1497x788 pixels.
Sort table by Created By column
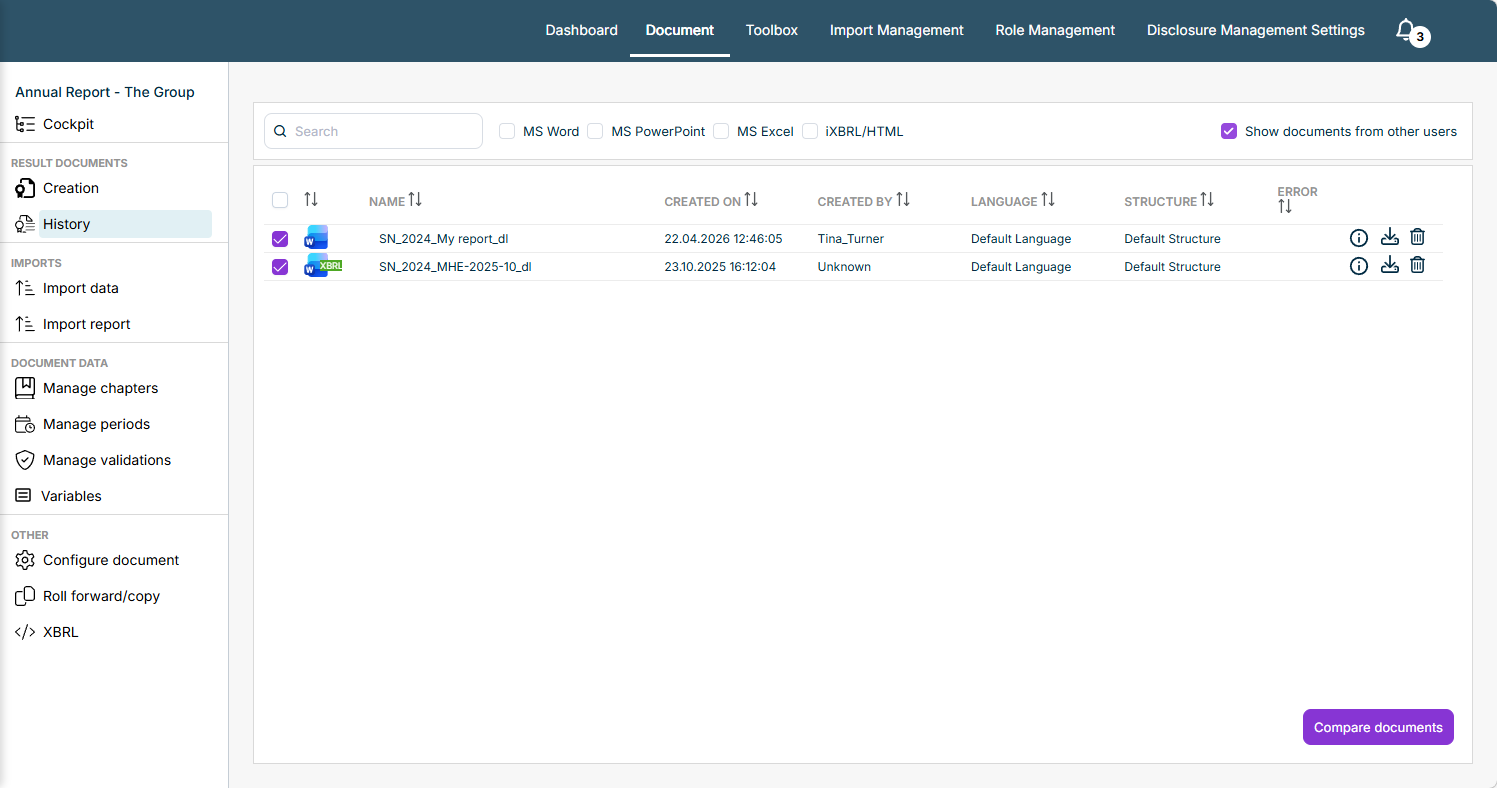click(x=903, y=200)
